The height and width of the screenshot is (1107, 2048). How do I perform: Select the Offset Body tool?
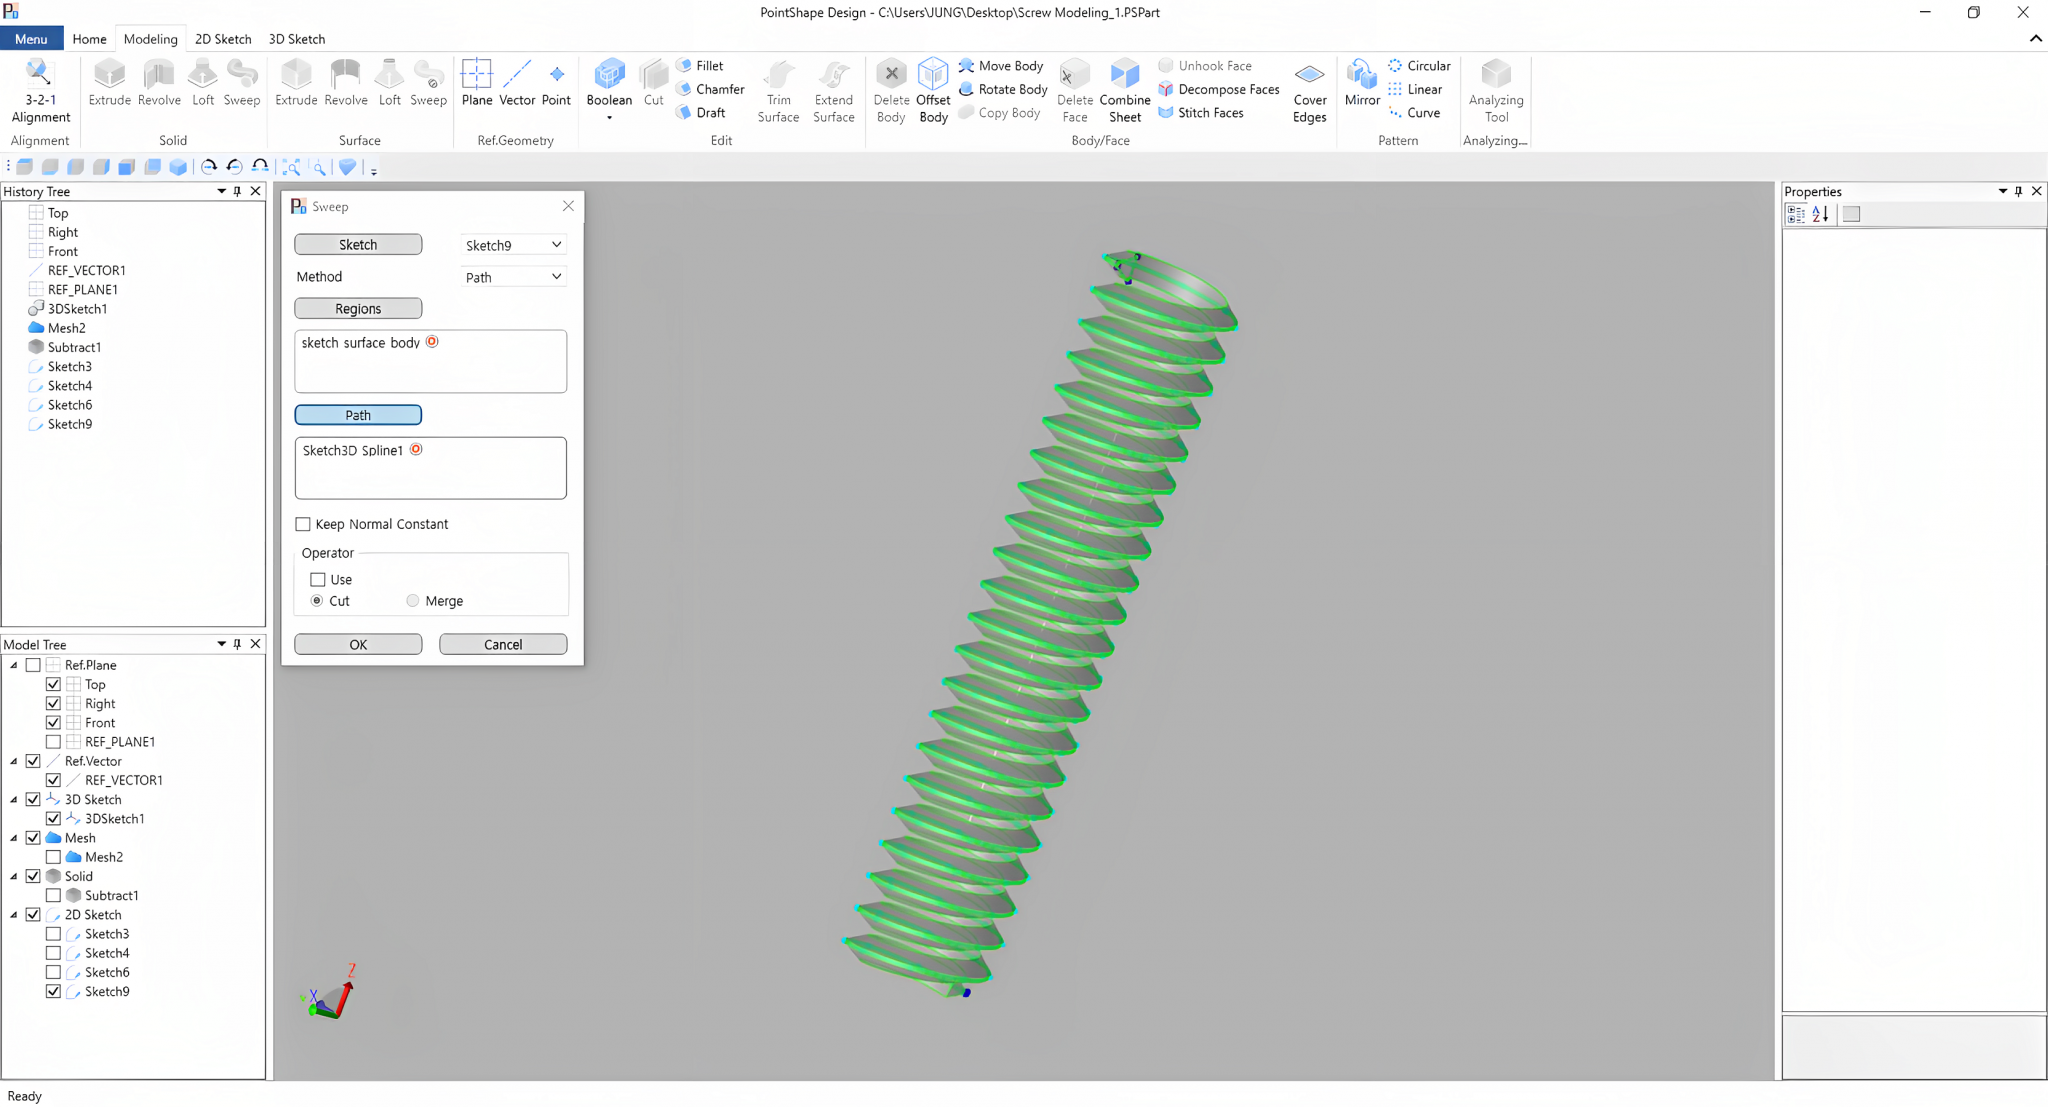point(932,89)
